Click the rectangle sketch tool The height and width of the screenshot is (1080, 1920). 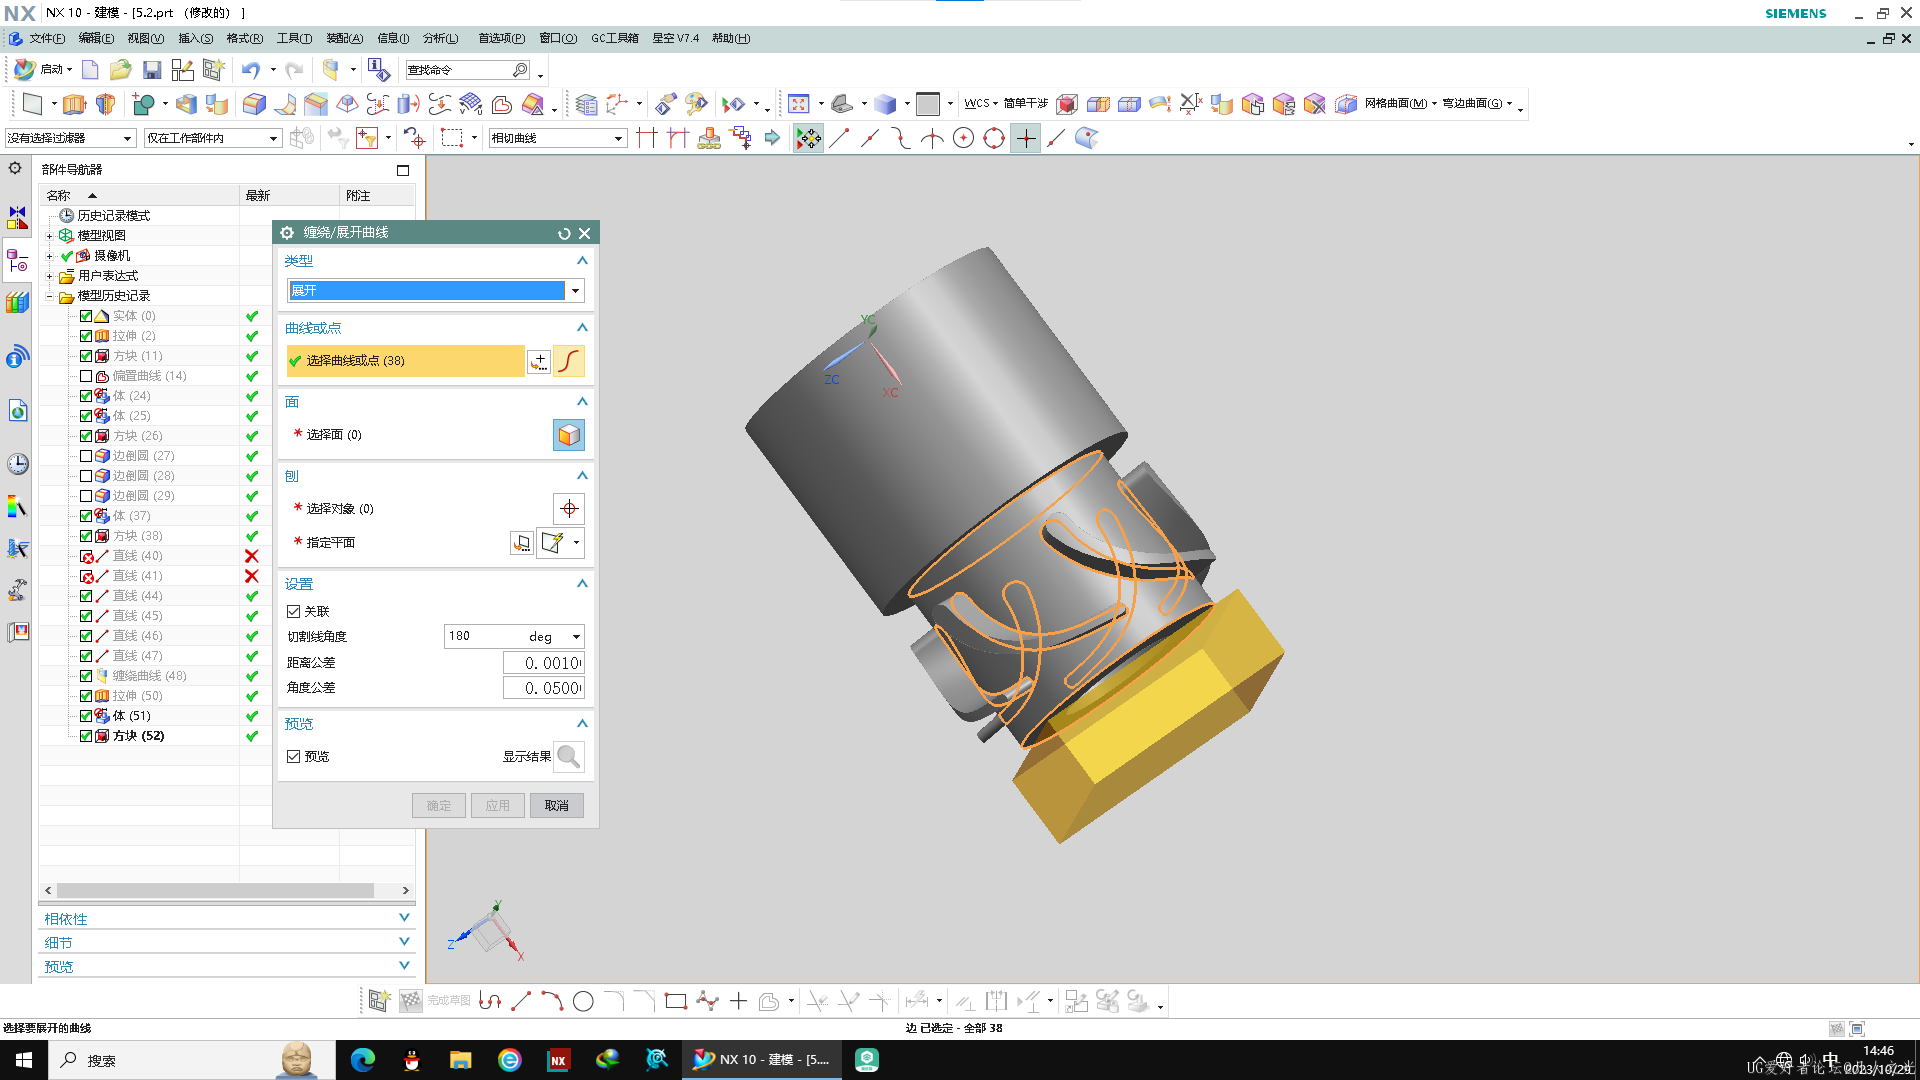click(x=676, y=1001)
